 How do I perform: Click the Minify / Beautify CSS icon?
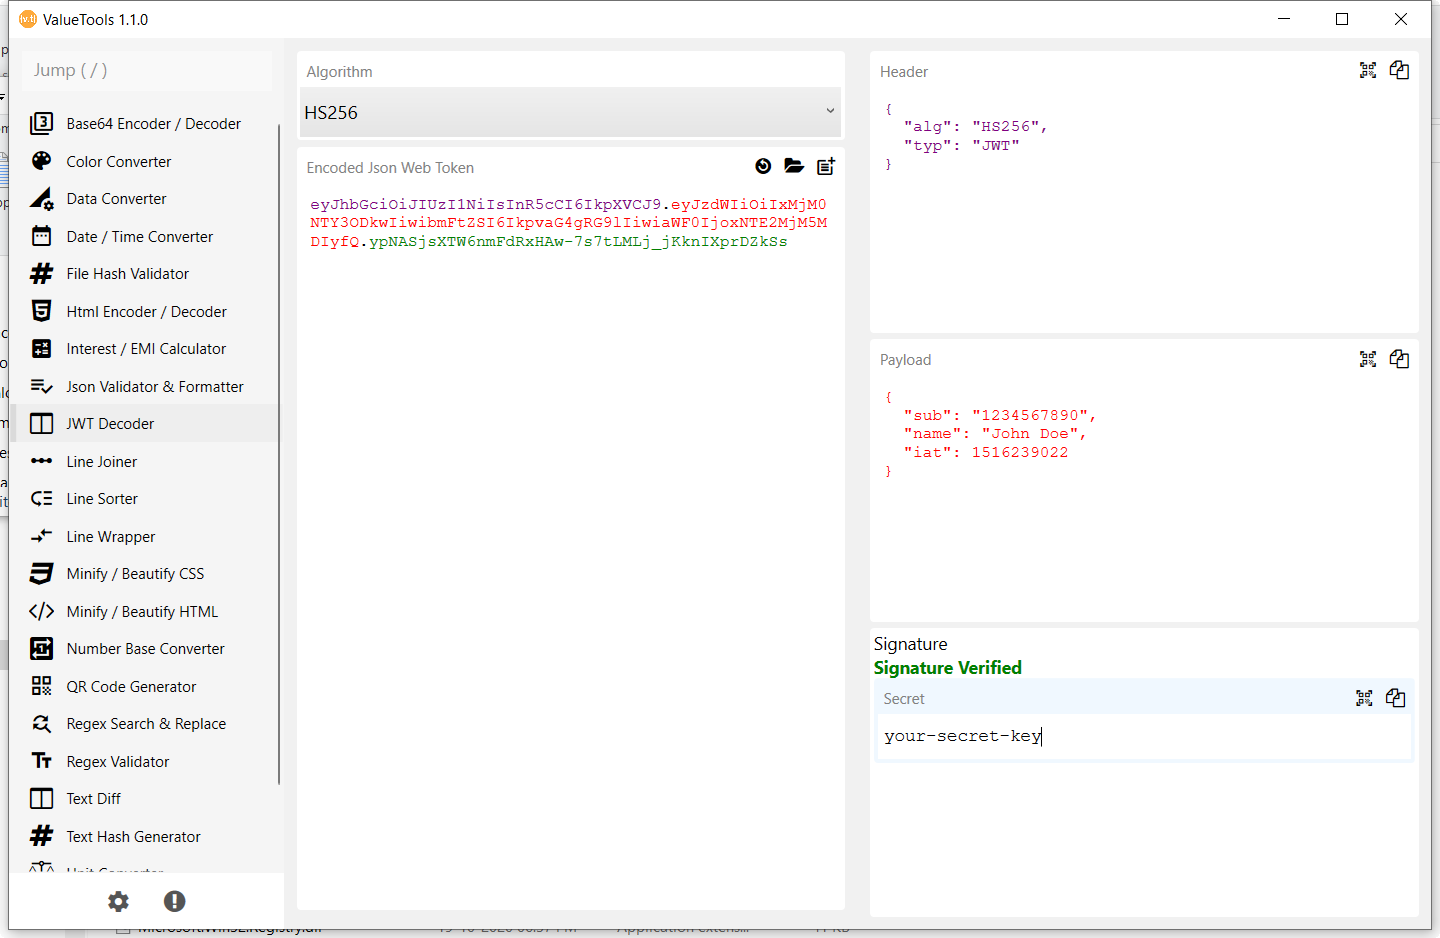[41, 573]
